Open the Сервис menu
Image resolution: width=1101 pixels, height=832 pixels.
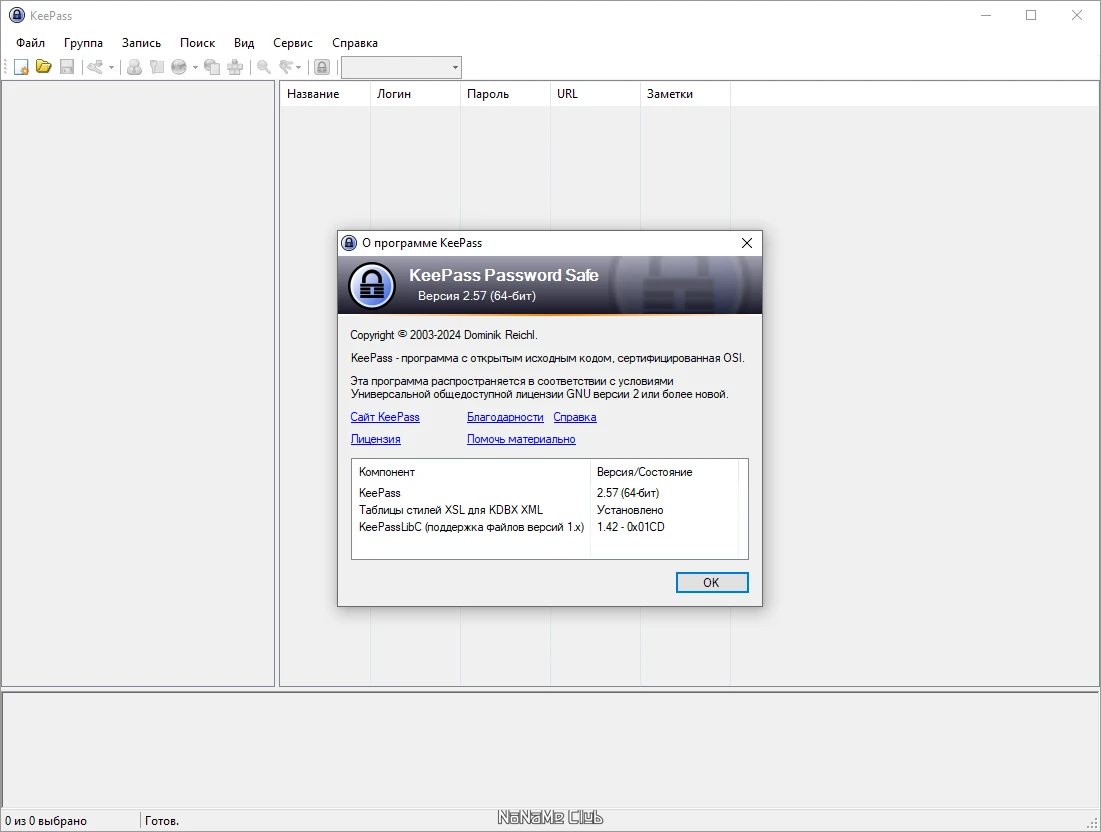click(x=292, y=43)
